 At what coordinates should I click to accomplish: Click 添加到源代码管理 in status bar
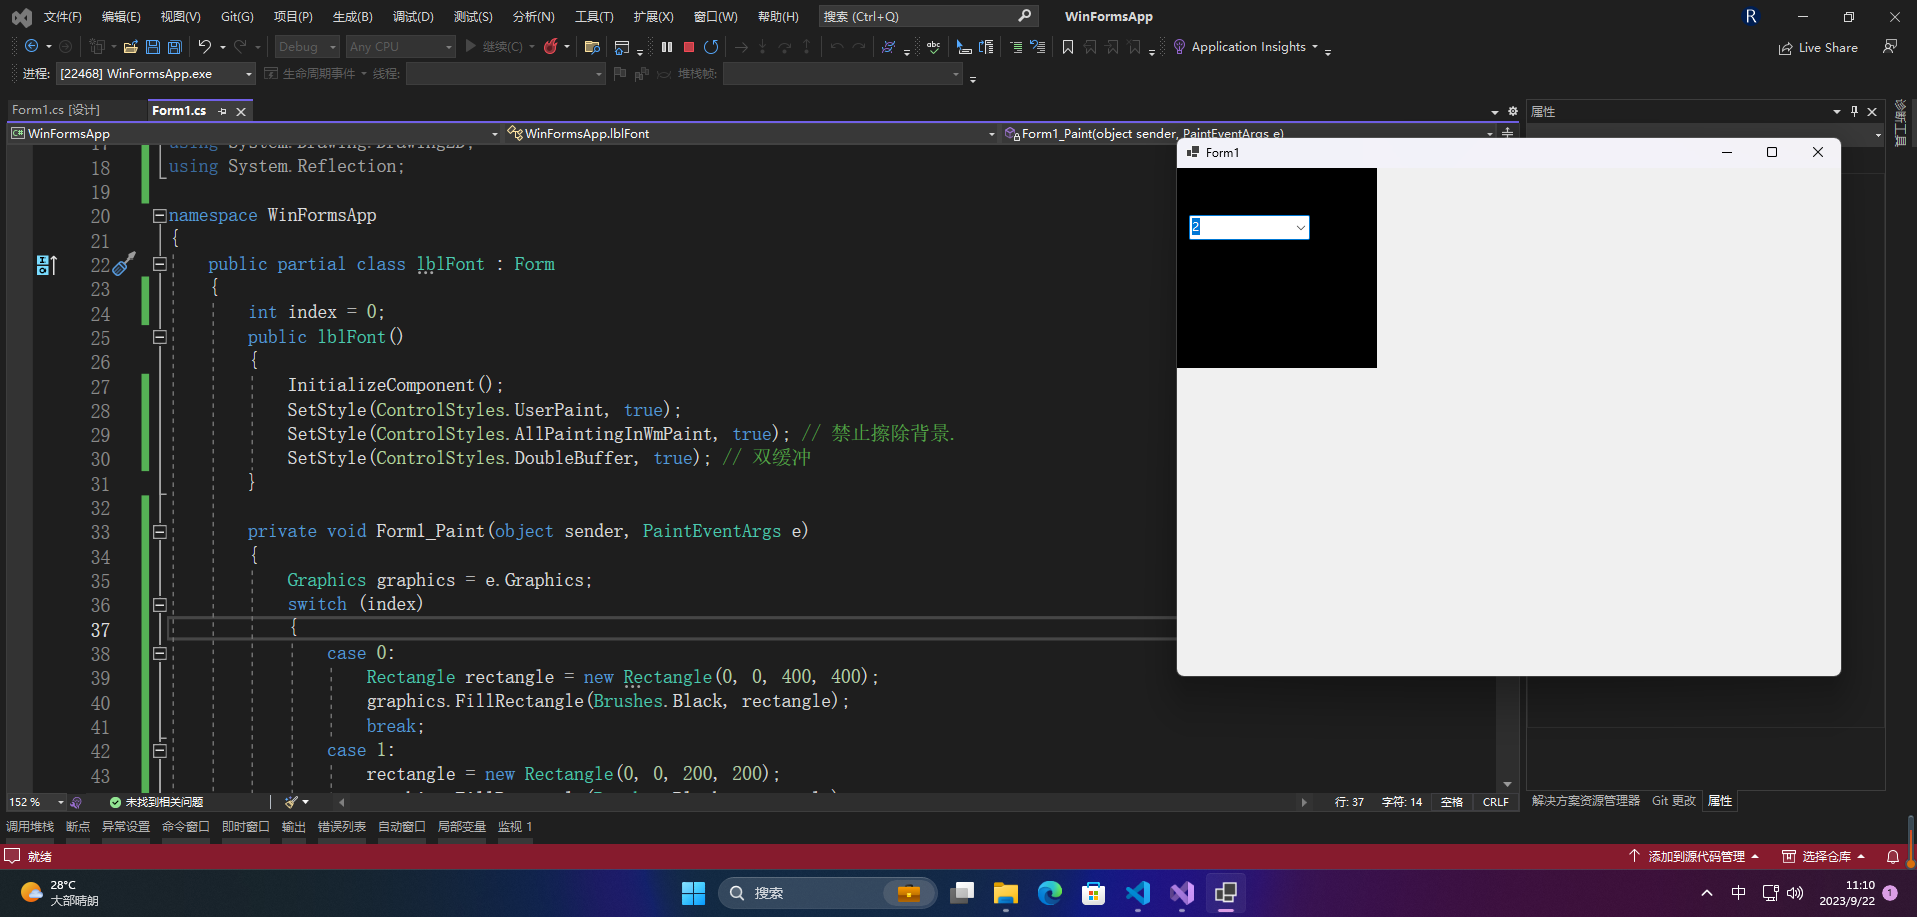[1693, 857]
